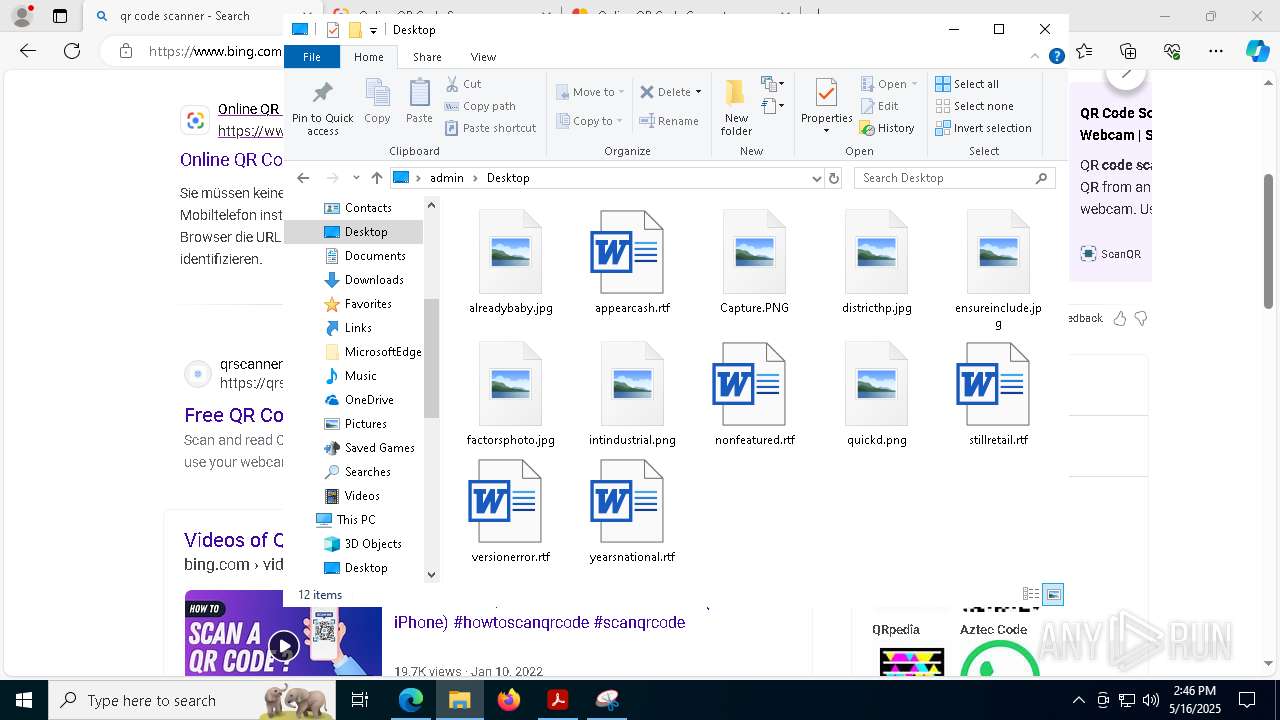1280x720 pixels.
Task: Click Cut in Clipboard group
Action: point(463,84)
